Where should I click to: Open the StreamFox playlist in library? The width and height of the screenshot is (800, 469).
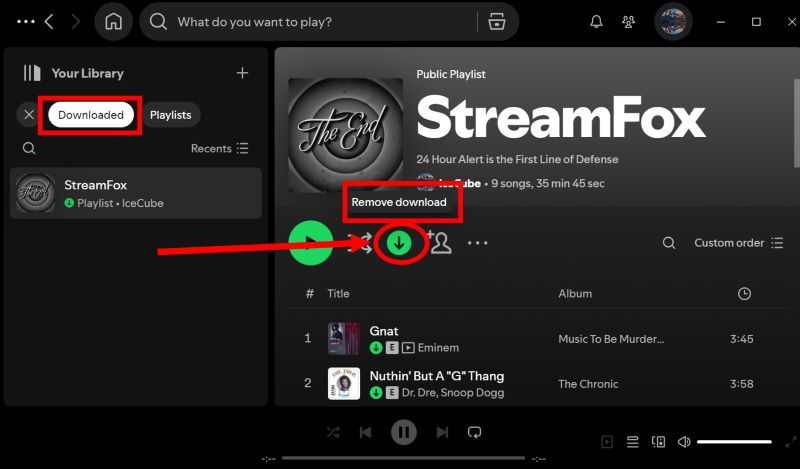136,193
